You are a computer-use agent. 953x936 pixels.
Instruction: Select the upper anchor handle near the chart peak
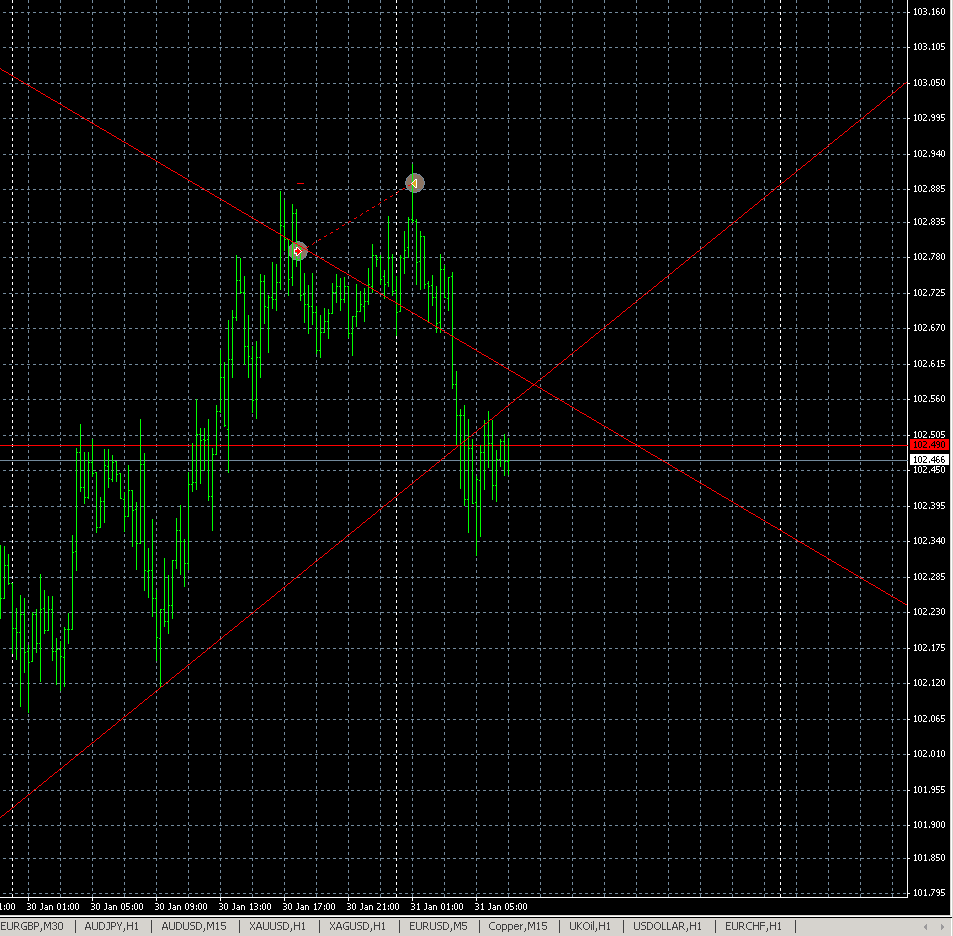(x=413, y=183)
